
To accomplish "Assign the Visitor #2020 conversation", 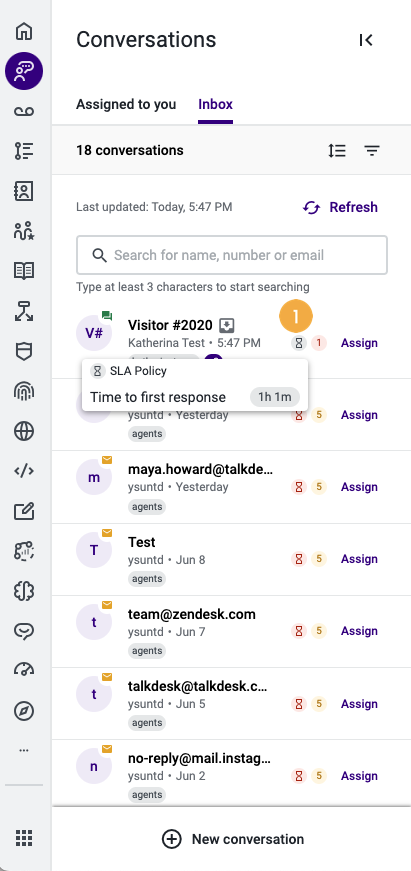I will point(359,343).
